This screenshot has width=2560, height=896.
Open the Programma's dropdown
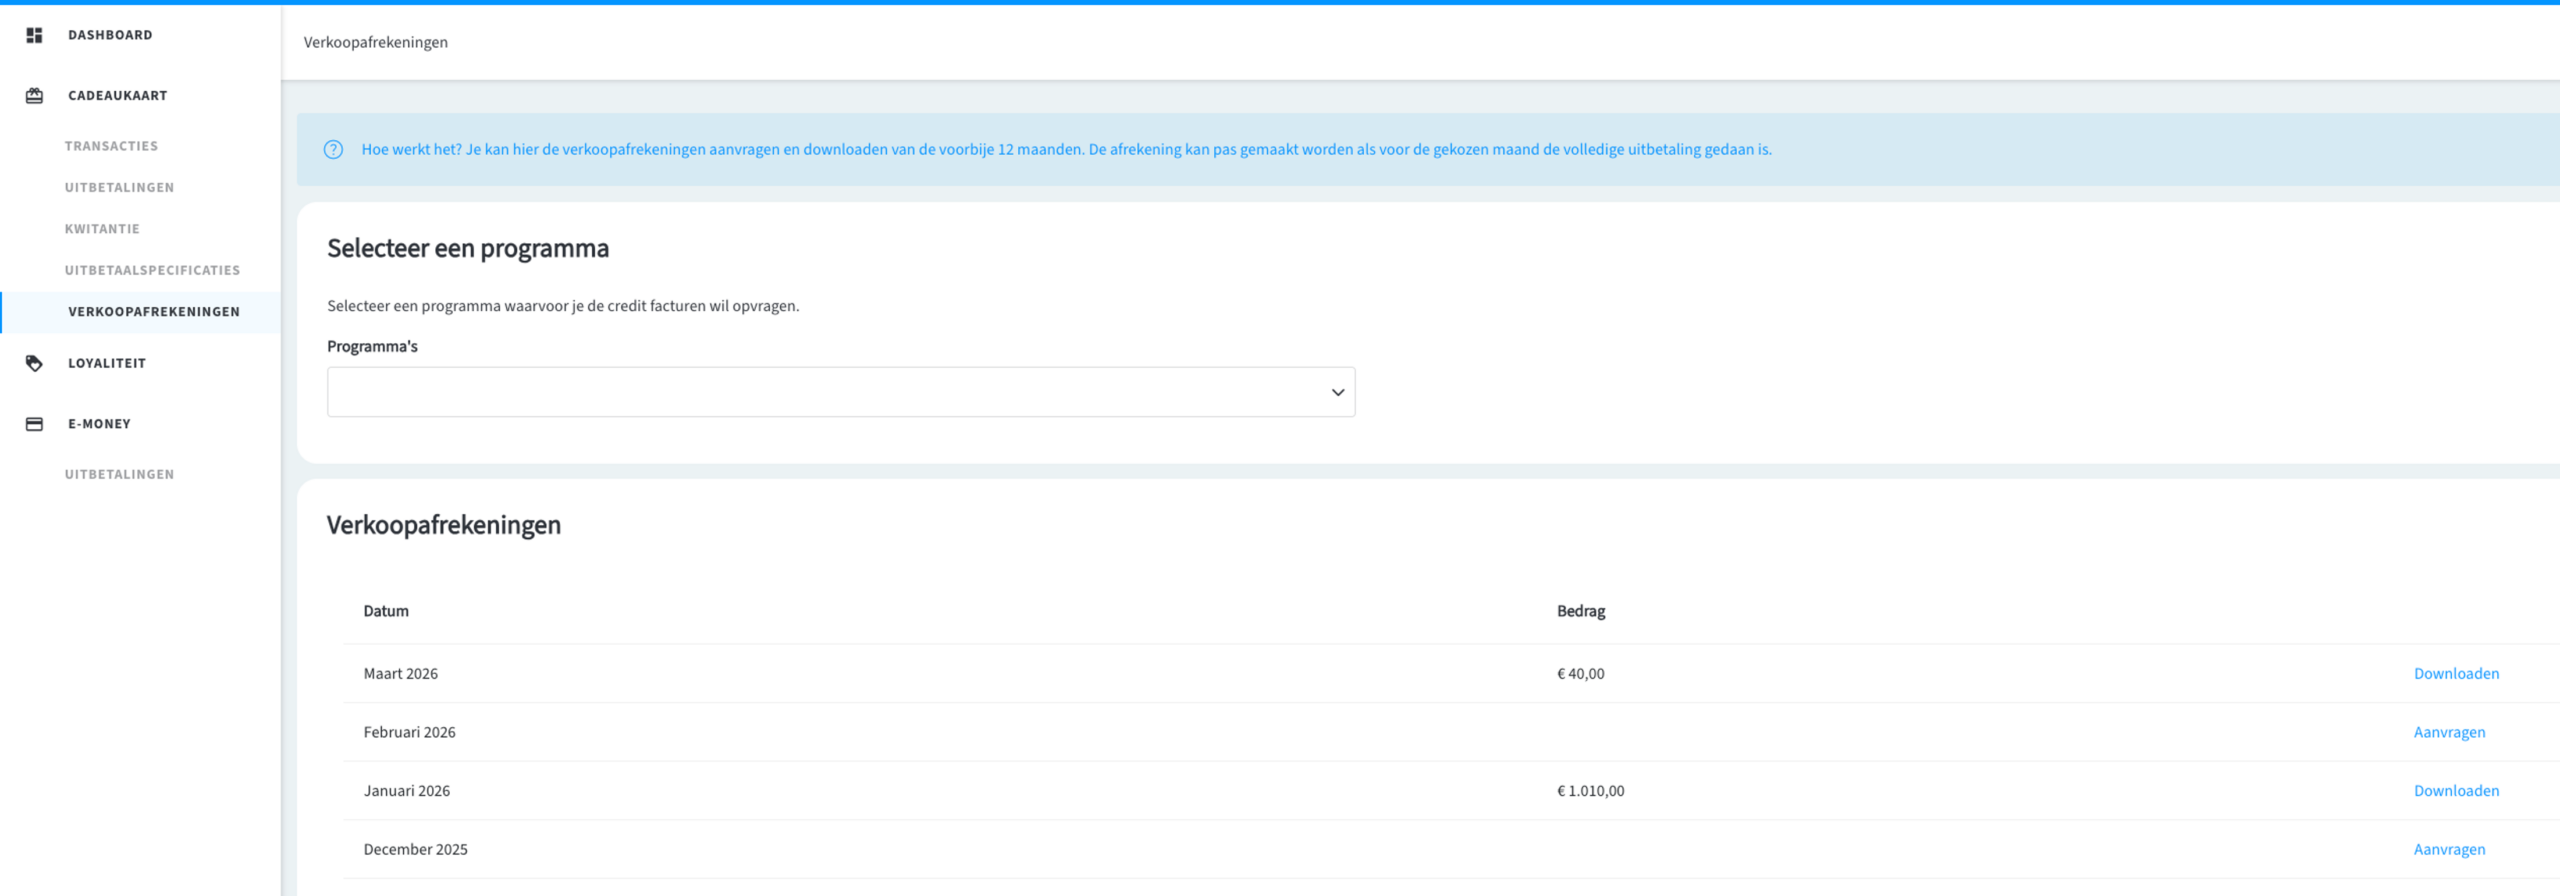pos(840,392)
